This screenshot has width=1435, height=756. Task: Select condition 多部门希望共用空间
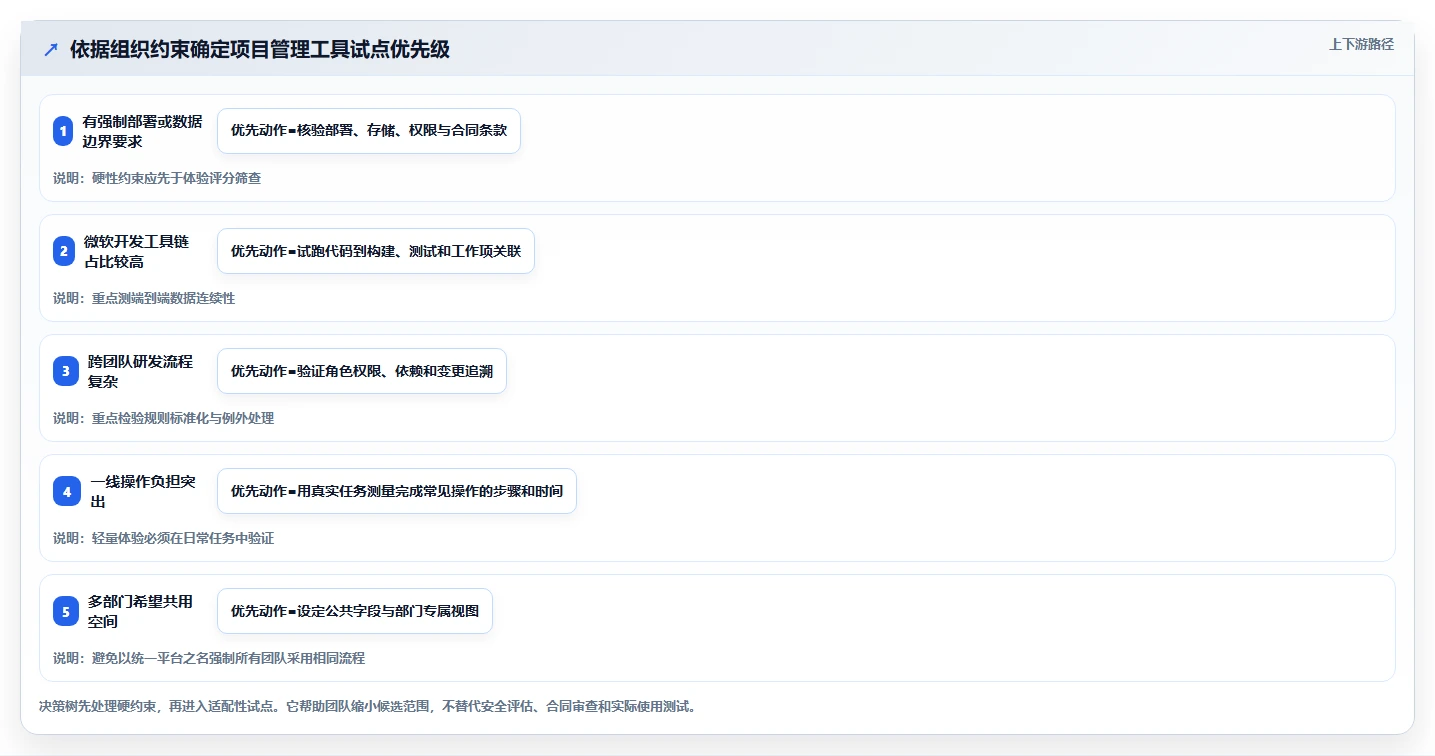coord(140,611)
